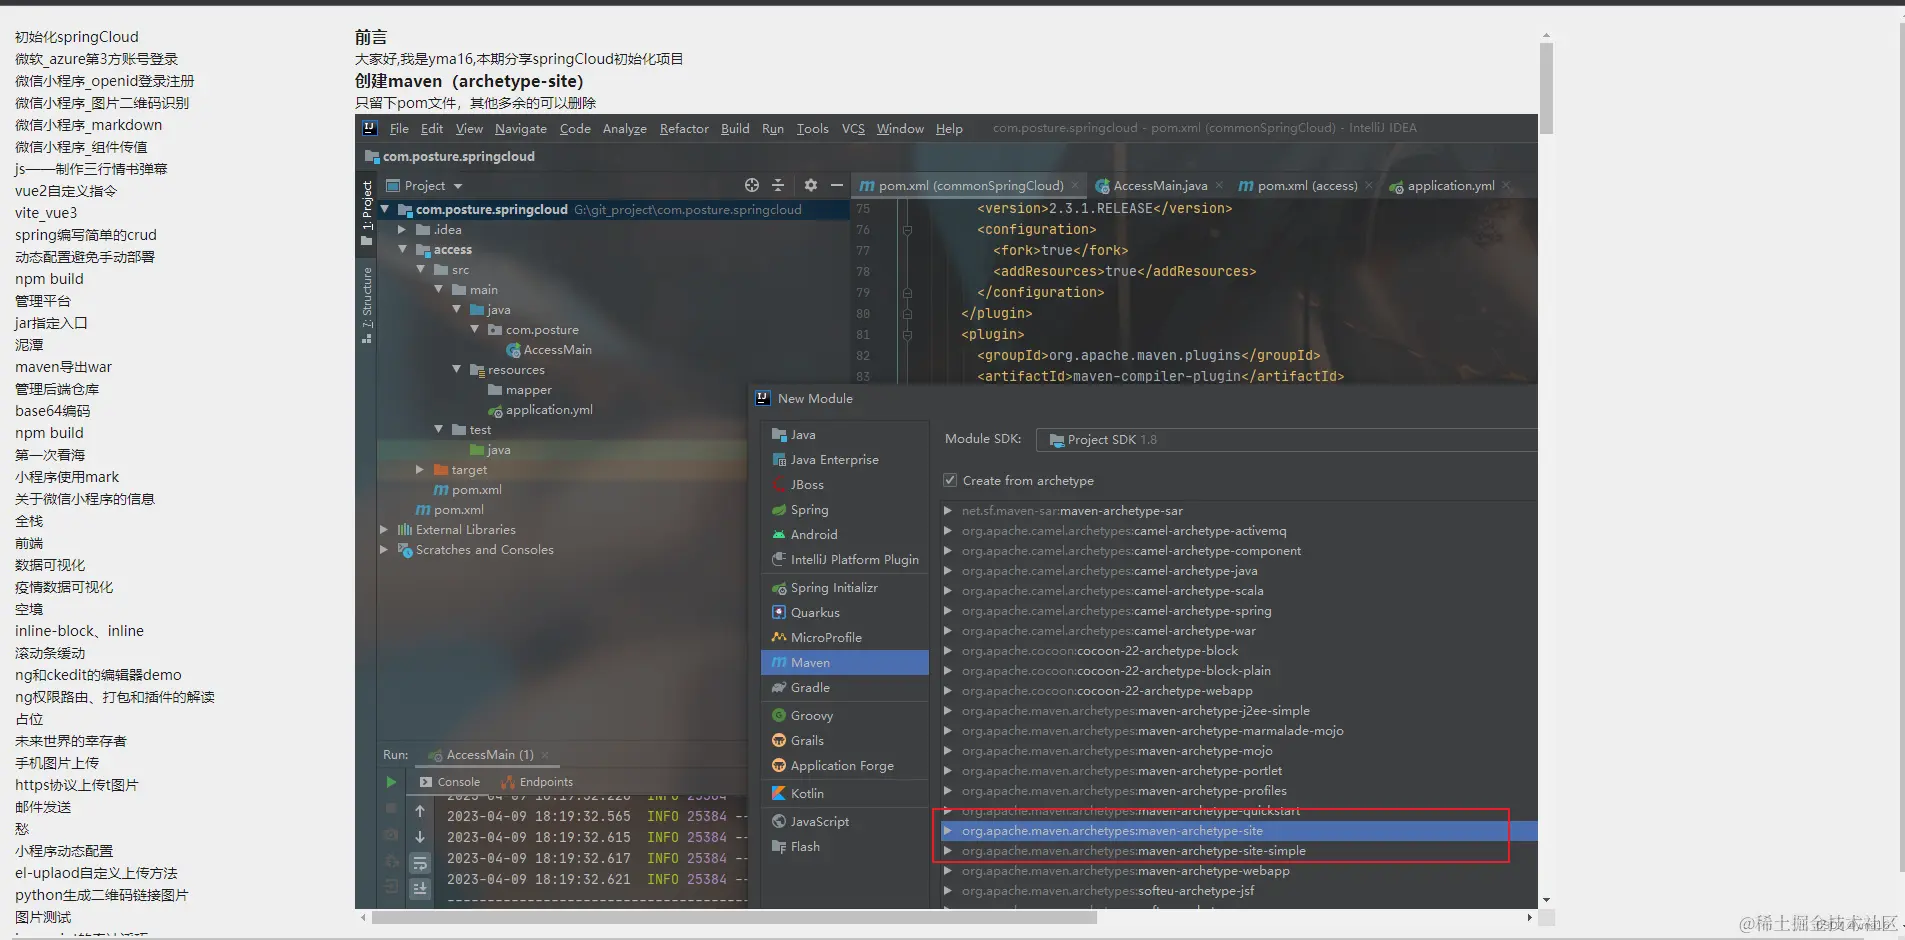Click the IntelliJ IDEA logo icon
Screen dimensions: 1905x940
tap(370, 128)
